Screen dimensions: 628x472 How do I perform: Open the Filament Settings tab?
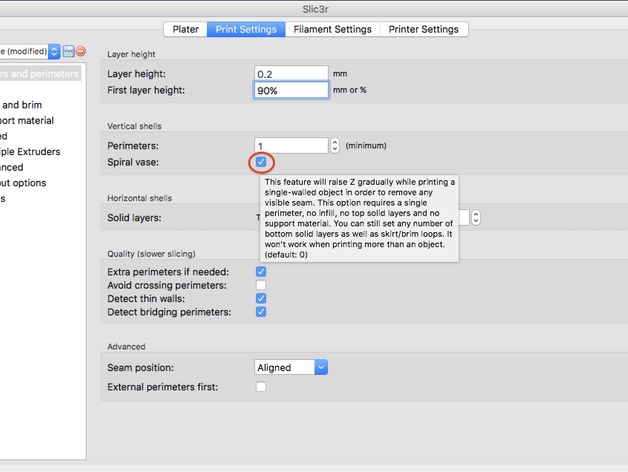tap(332, 30)
